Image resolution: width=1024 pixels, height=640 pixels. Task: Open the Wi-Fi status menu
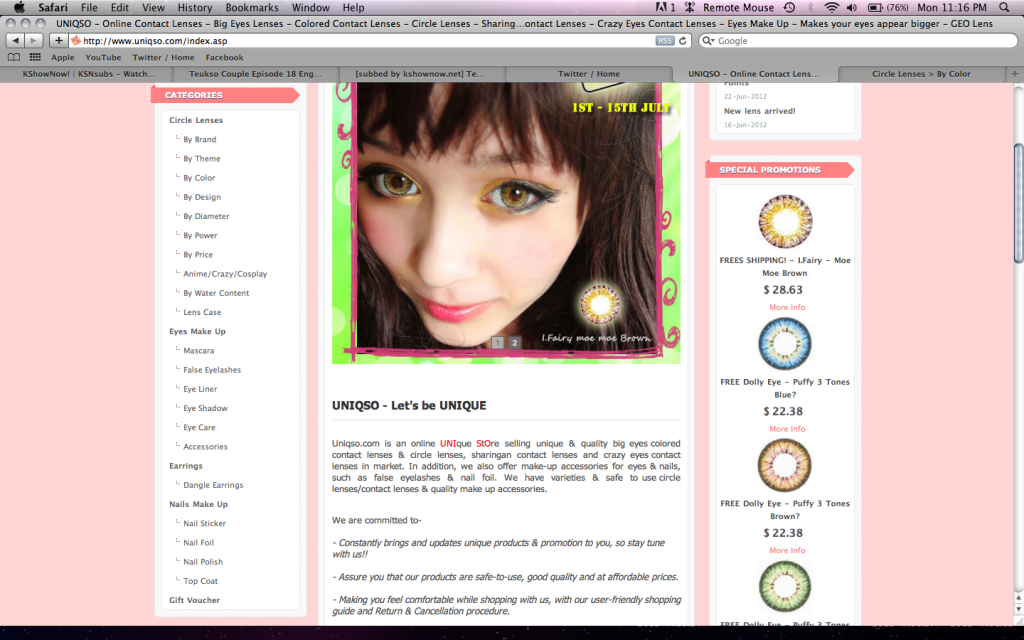[x=831, y=8]
